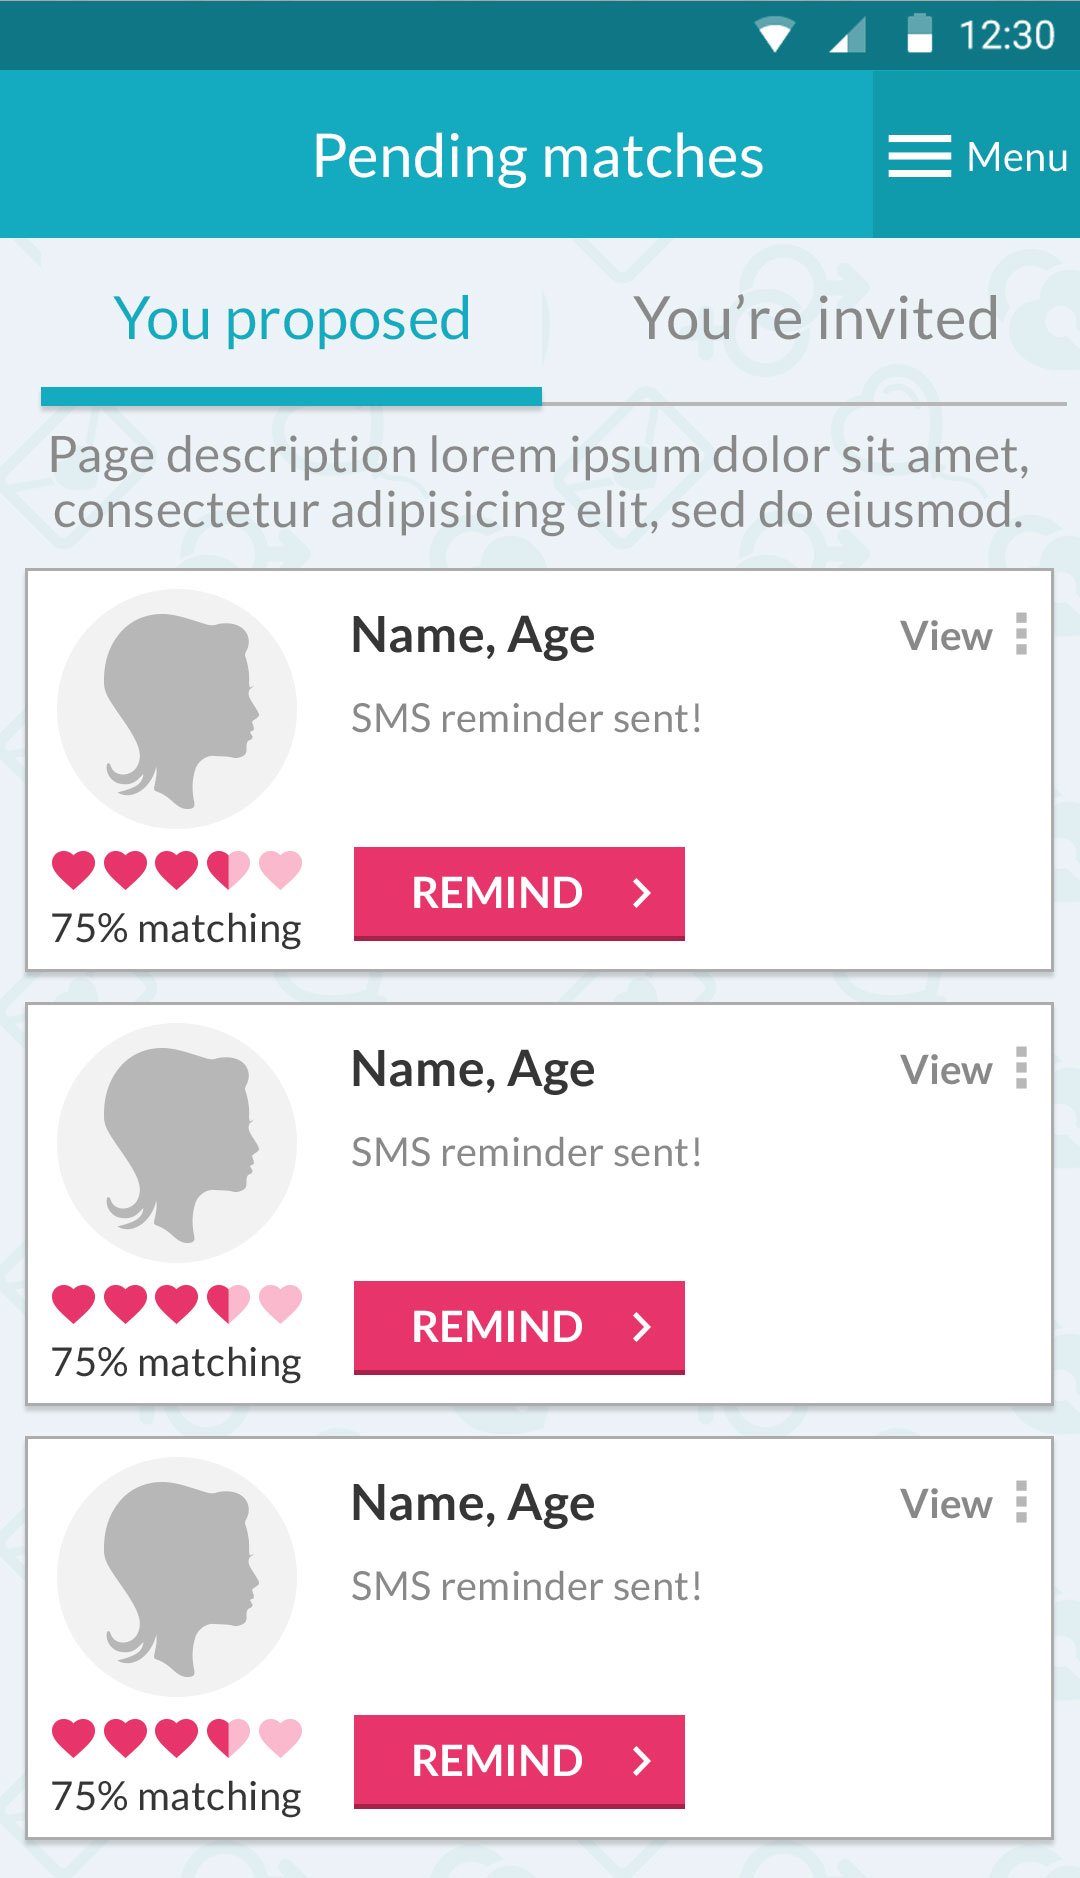Open the third profile avatar picture

pyautogui.click(x=177, y=1577)
